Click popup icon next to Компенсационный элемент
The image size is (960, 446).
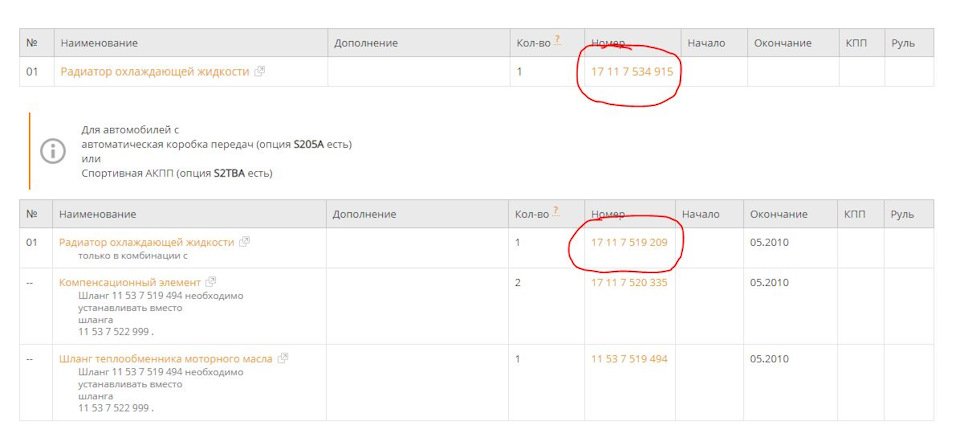211,282
